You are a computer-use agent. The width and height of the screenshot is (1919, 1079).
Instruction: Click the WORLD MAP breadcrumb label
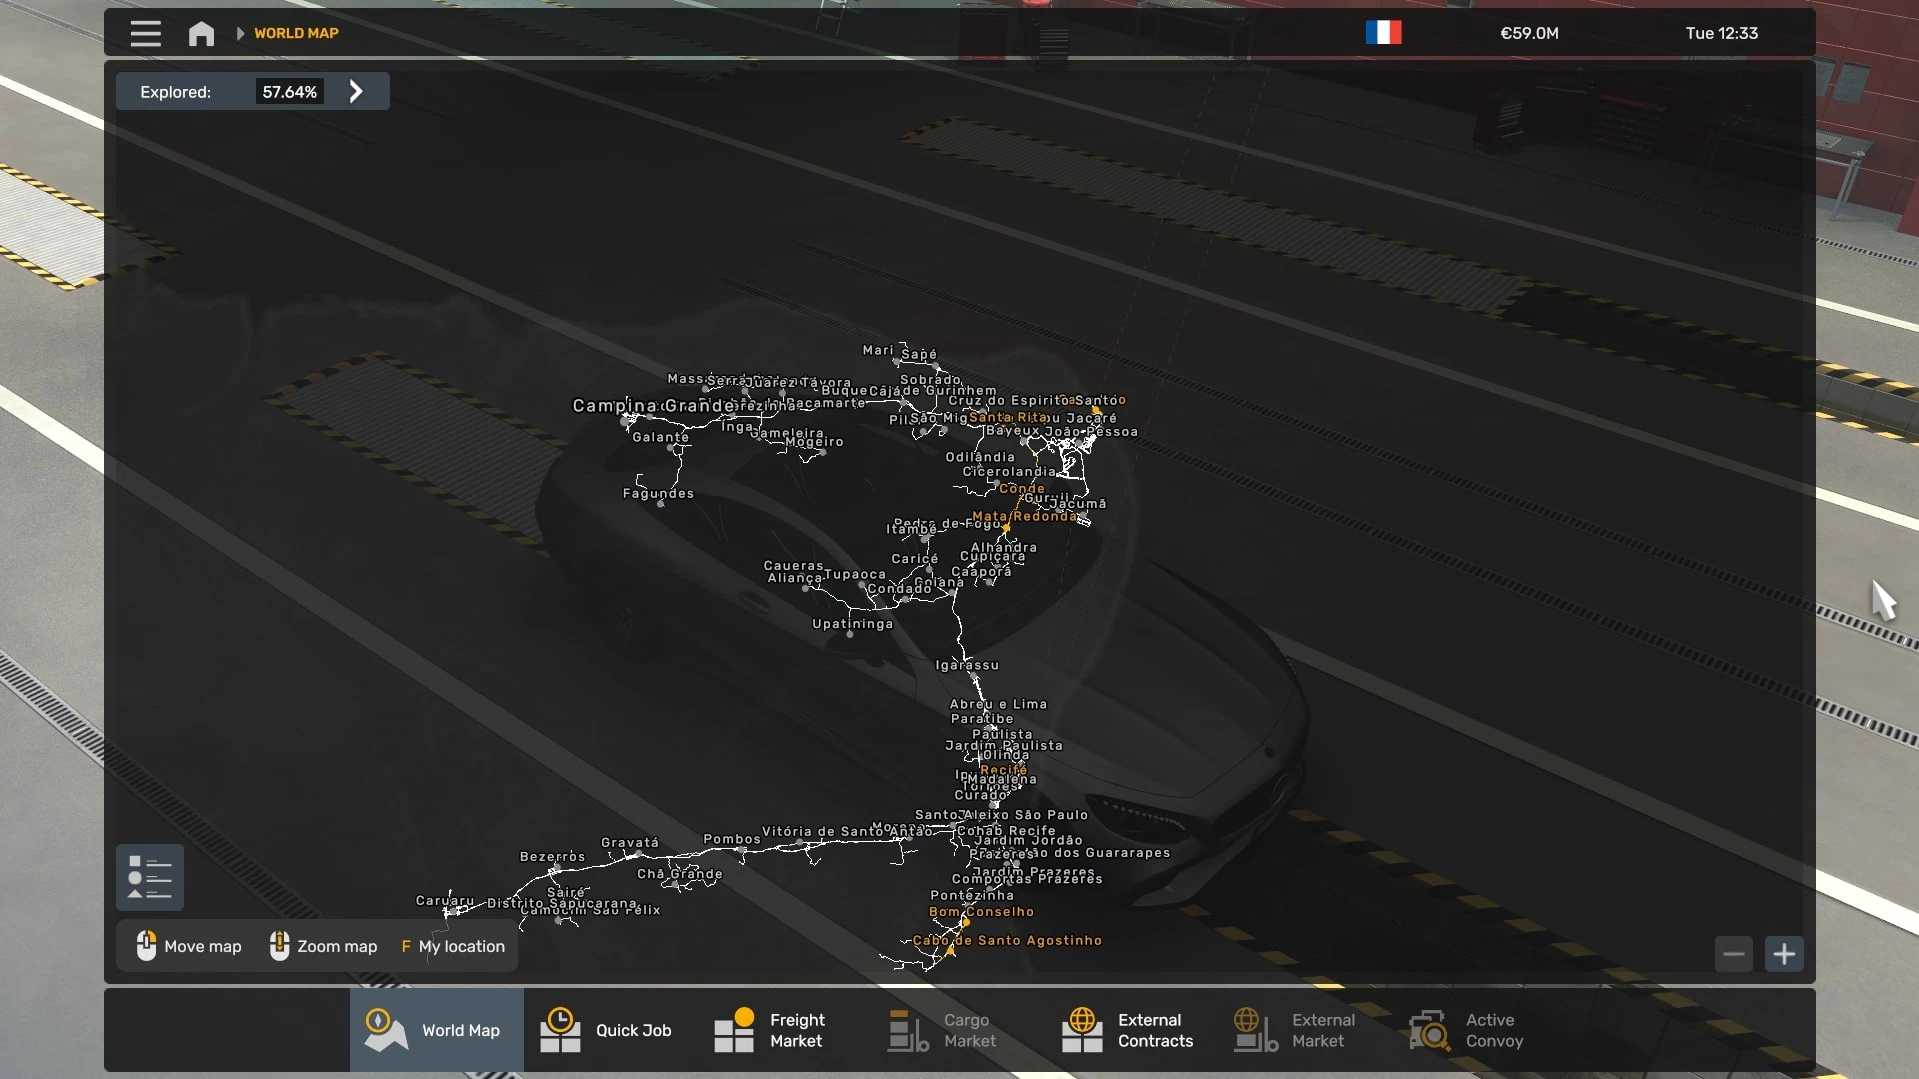(296, 34)
